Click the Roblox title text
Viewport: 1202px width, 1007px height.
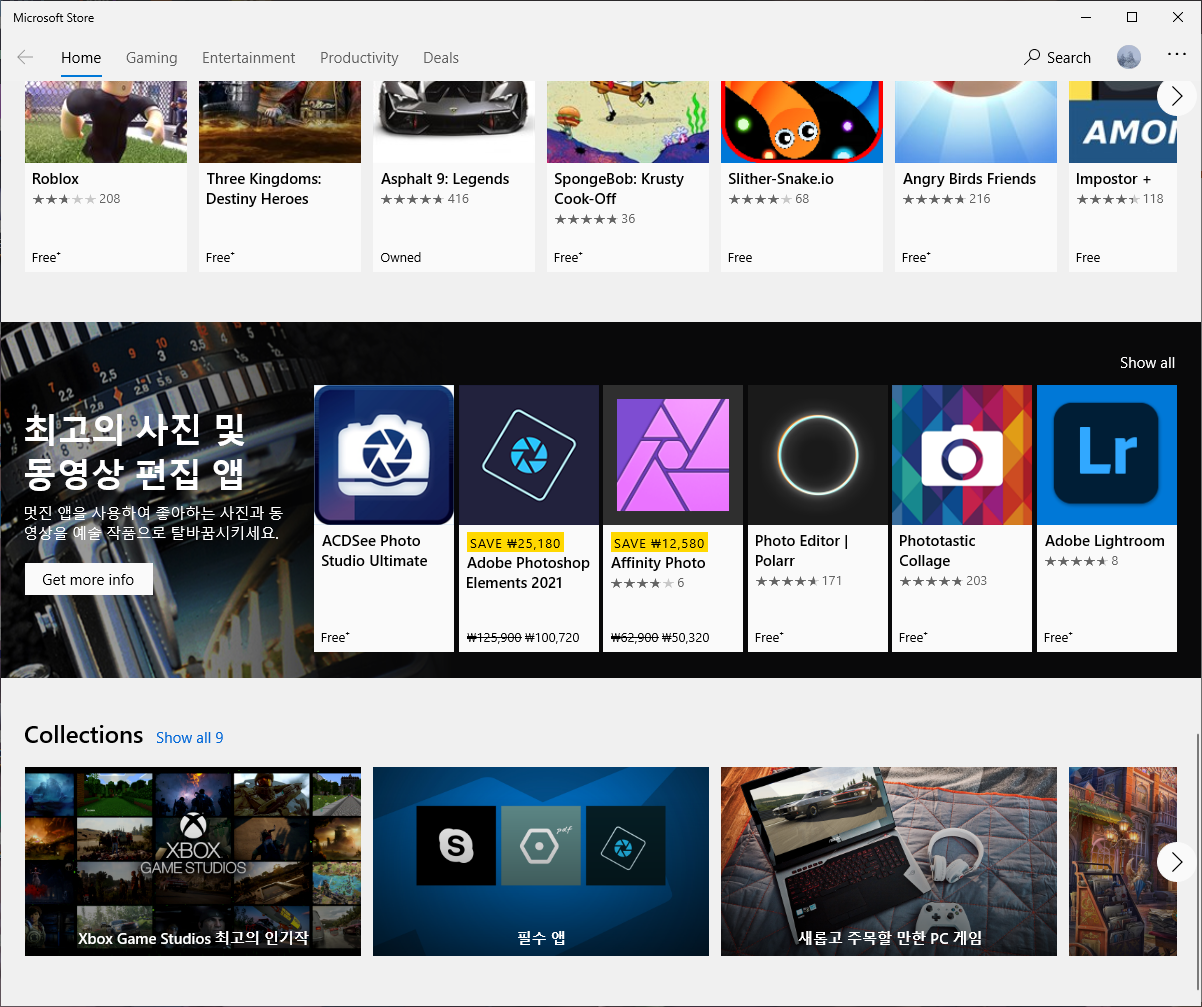[x=55, y=179]
